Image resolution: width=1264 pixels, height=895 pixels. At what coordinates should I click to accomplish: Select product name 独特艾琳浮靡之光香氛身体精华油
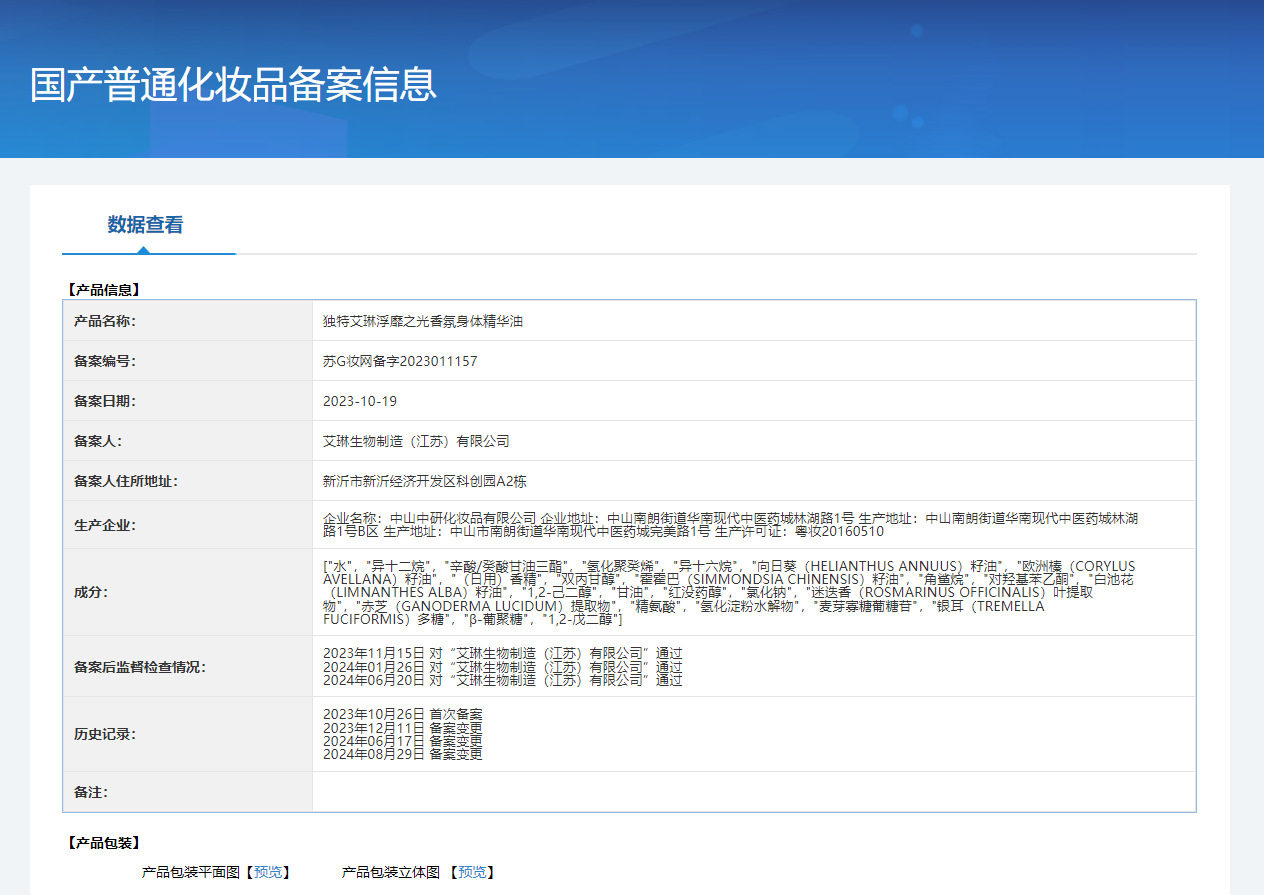(x=423, y=321)
